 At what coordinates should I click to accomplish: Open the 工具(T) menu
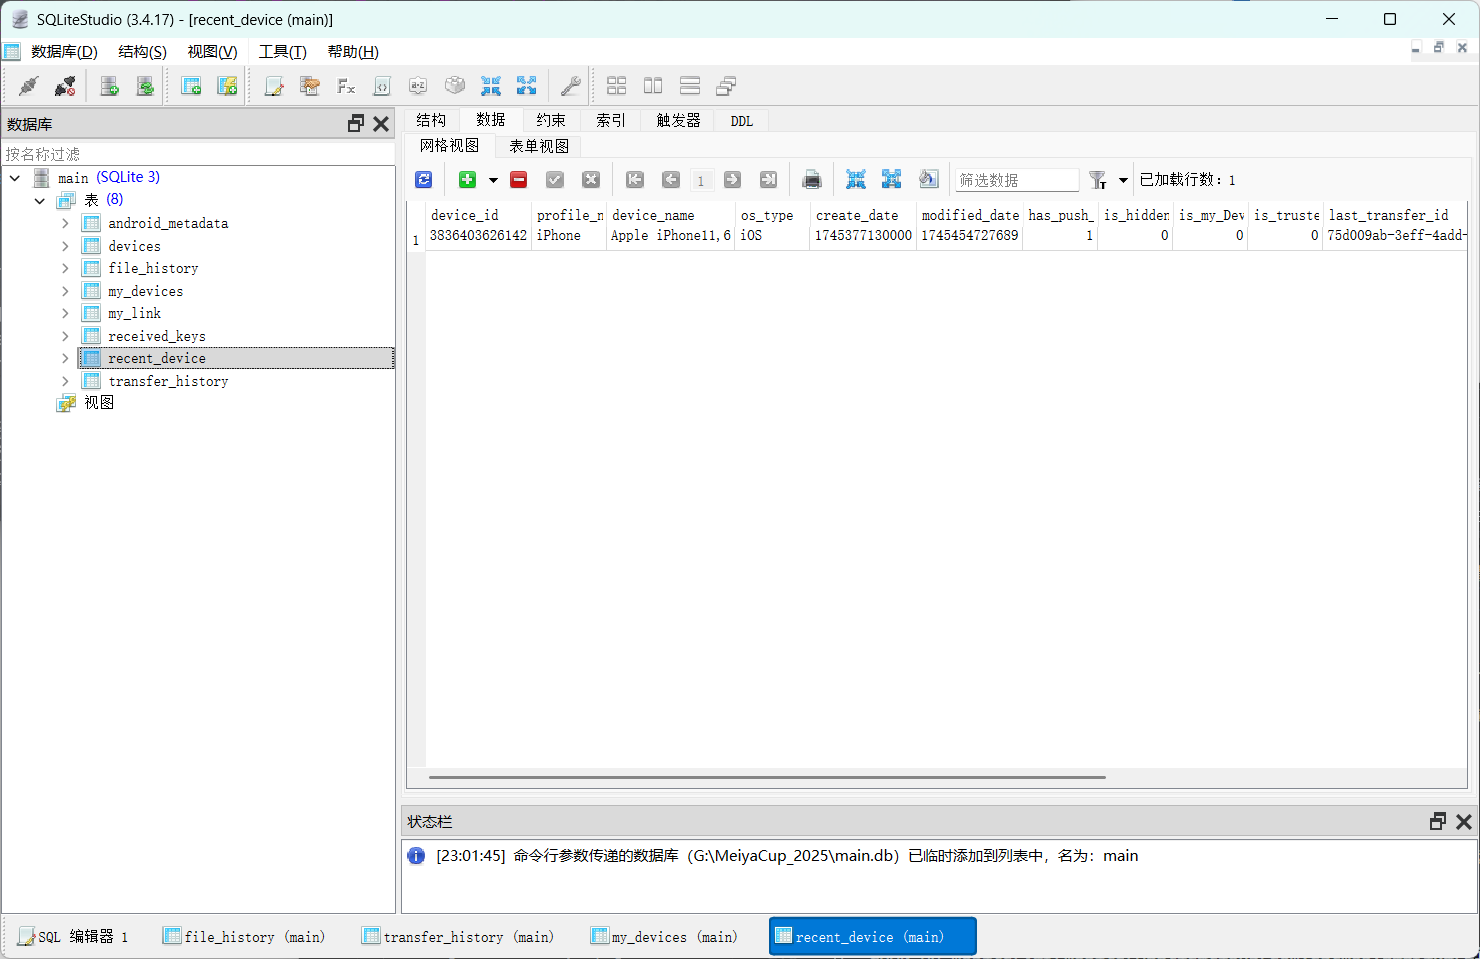282,52
